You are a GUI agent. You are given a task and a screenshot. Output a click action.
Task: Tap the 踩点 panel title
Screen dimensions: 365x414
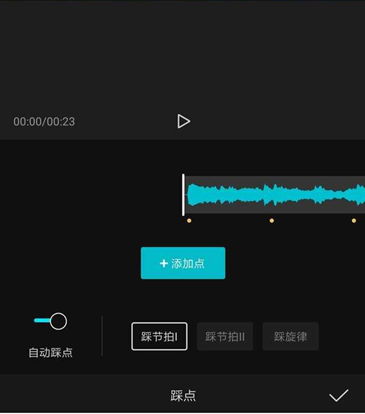tap(183, 396)
